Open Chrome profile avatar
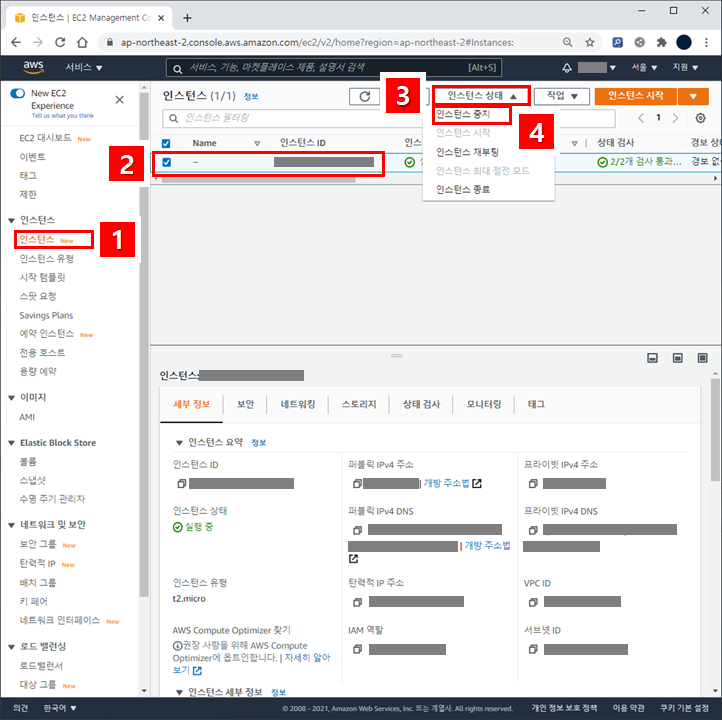The image size is (722, 720). click(x=684, y=42)
